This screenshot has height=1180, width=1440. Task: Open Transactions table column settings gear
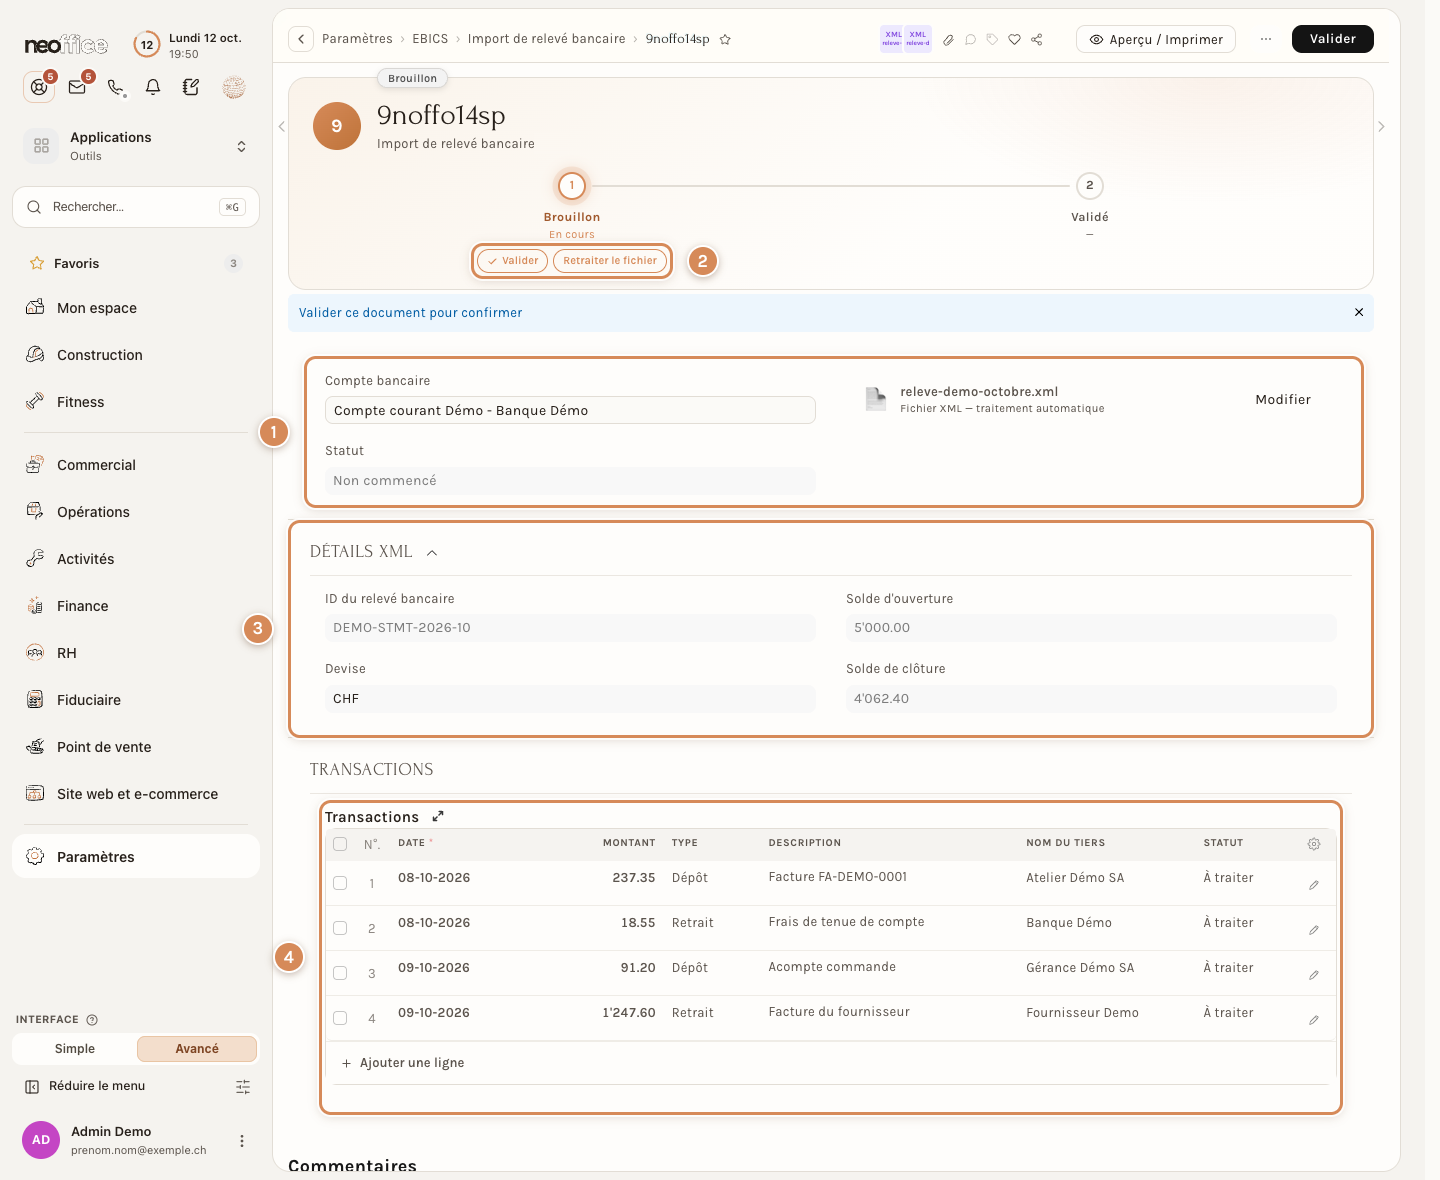[x=1314, y=844]
